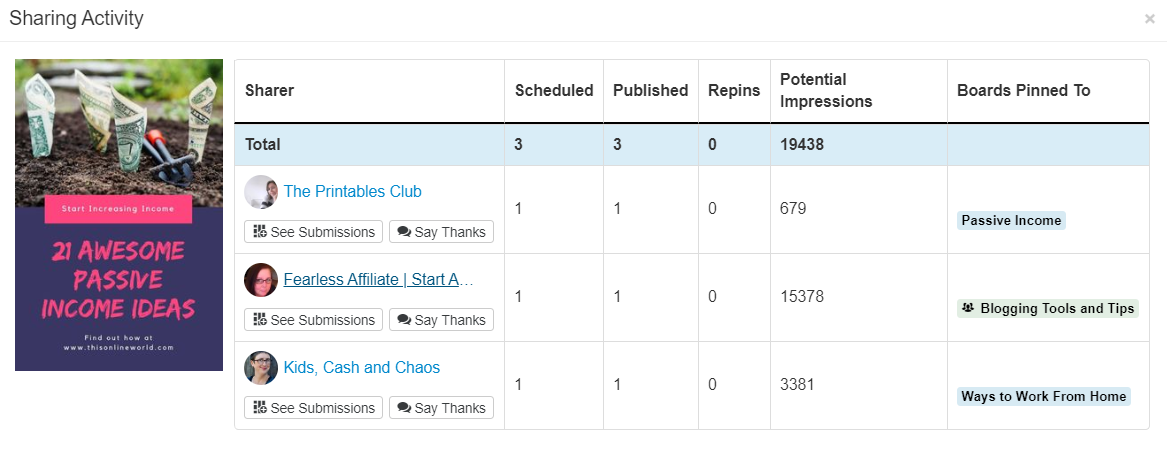Click Fearless Affiliate profile avatar
Screen dimensions: 1167x465
pos(261,280)
